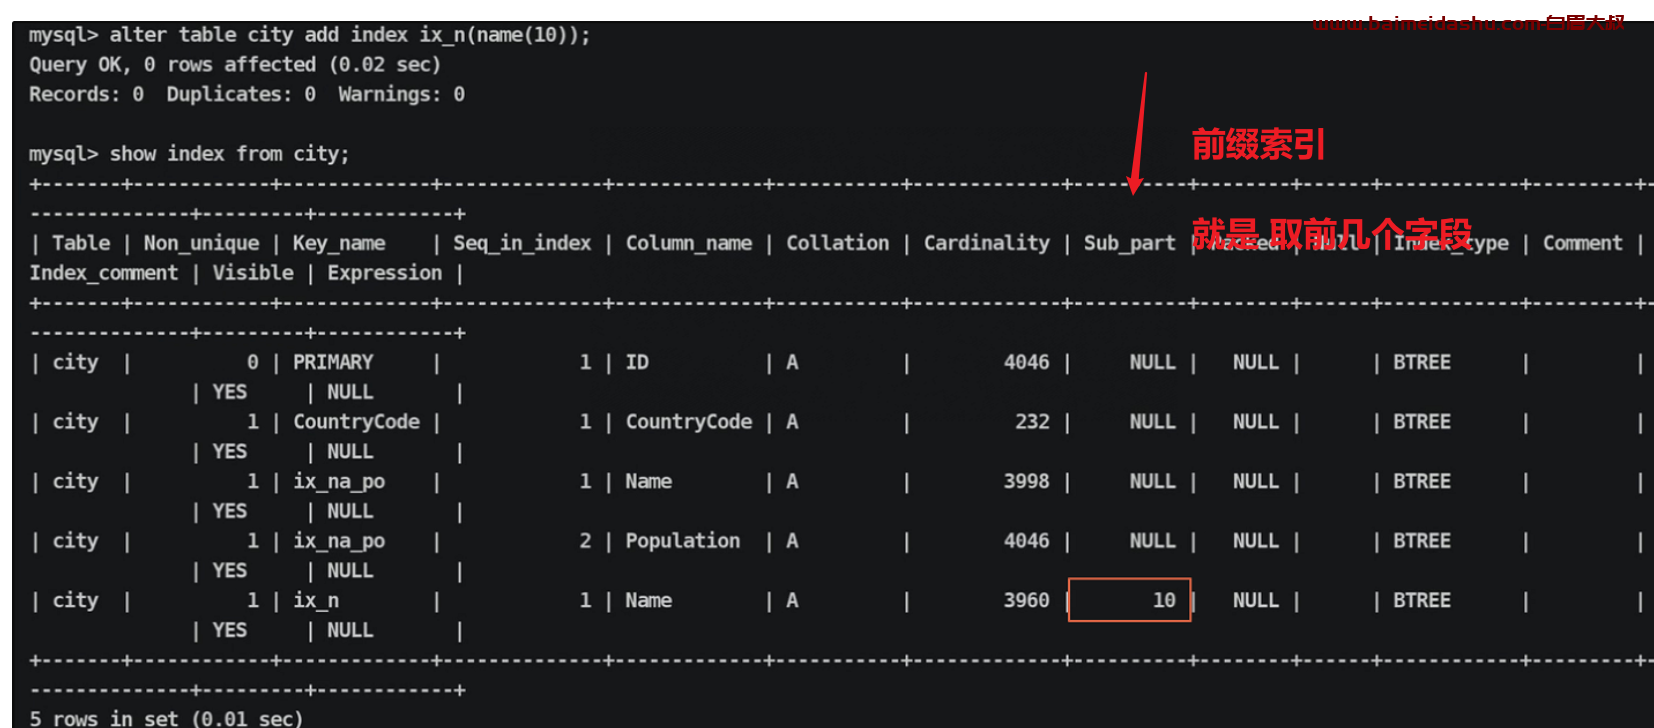Click the standalone 'Comment' column header

point(1582,243)
